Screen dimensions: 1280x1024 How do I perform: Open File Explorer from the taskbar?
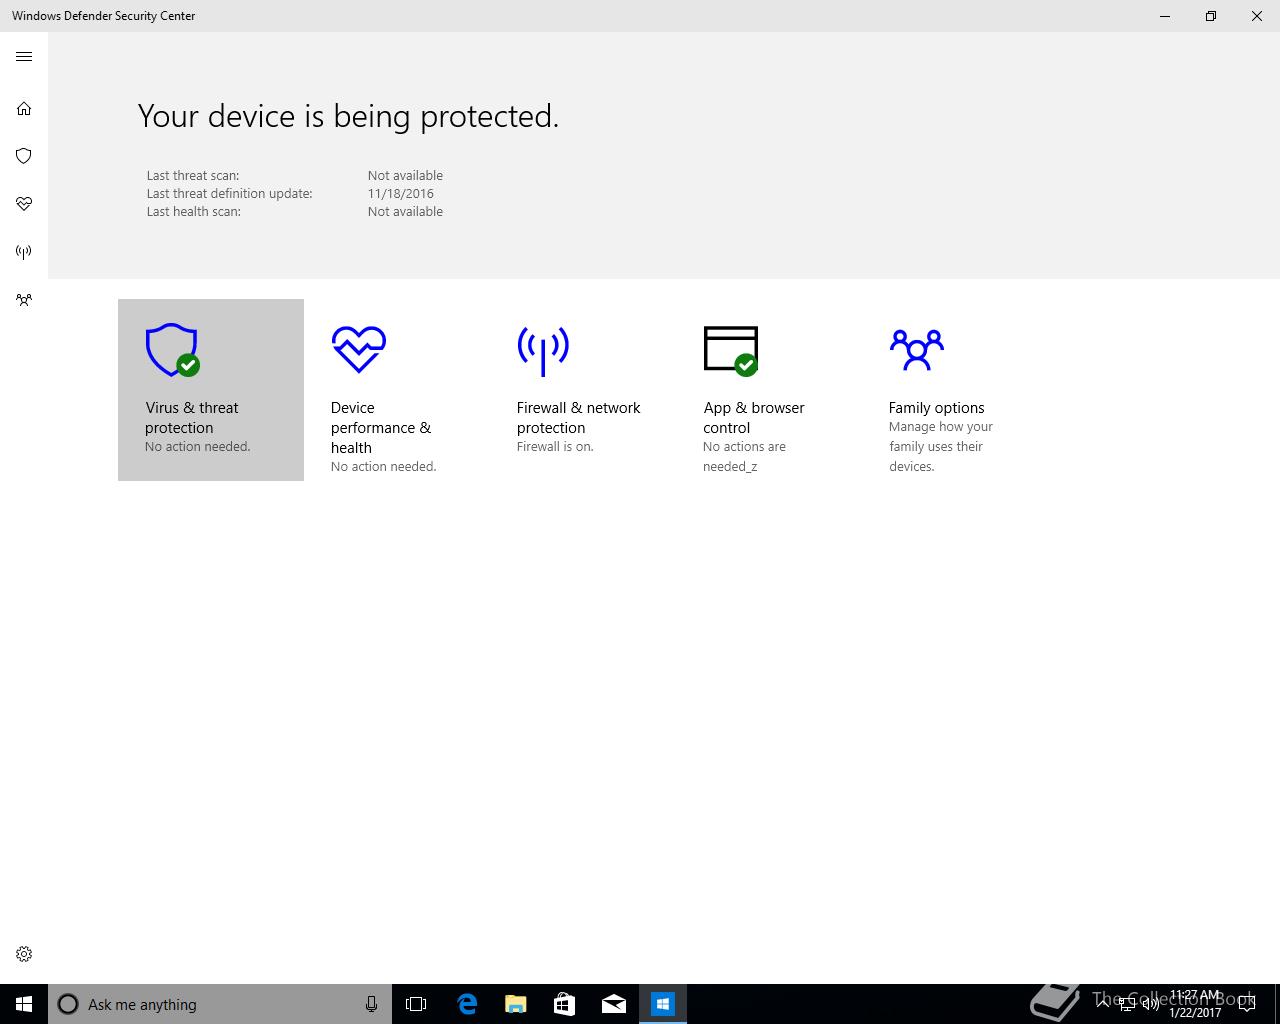coord(516,1004)
